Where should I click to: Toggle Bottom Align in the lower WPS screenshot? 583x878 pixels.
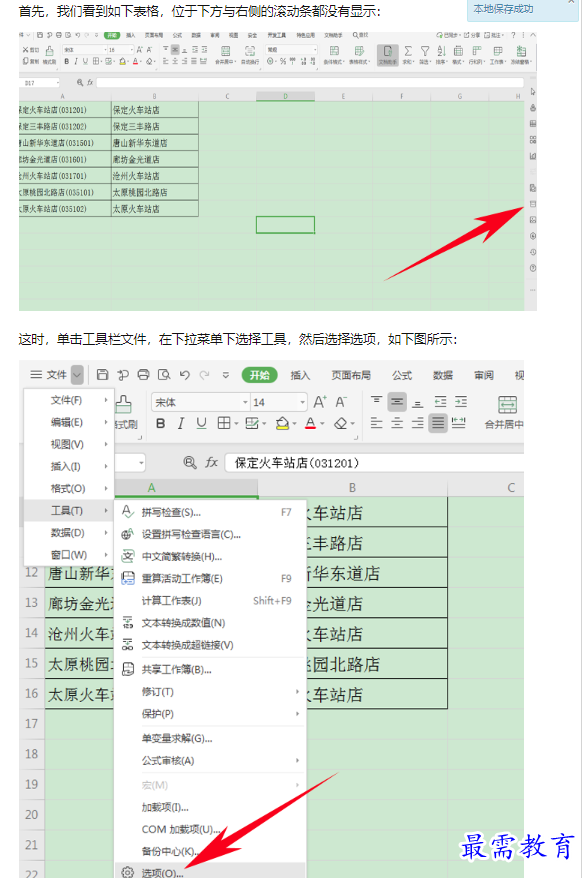tap(417, 402)
